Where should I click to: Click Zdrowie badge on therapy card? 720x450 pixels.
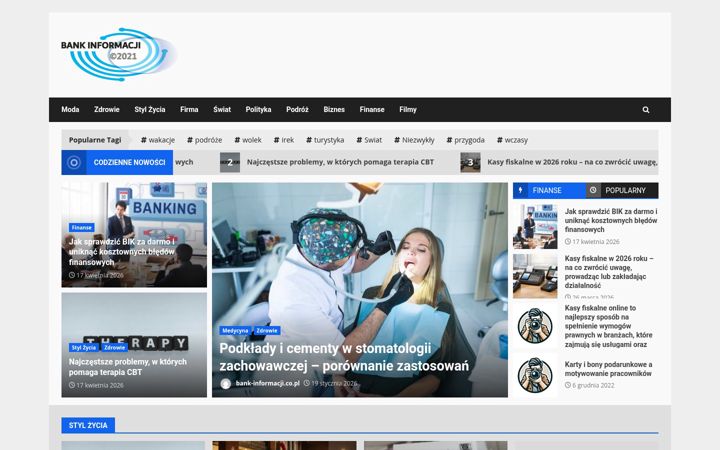(x=114, y=348)
